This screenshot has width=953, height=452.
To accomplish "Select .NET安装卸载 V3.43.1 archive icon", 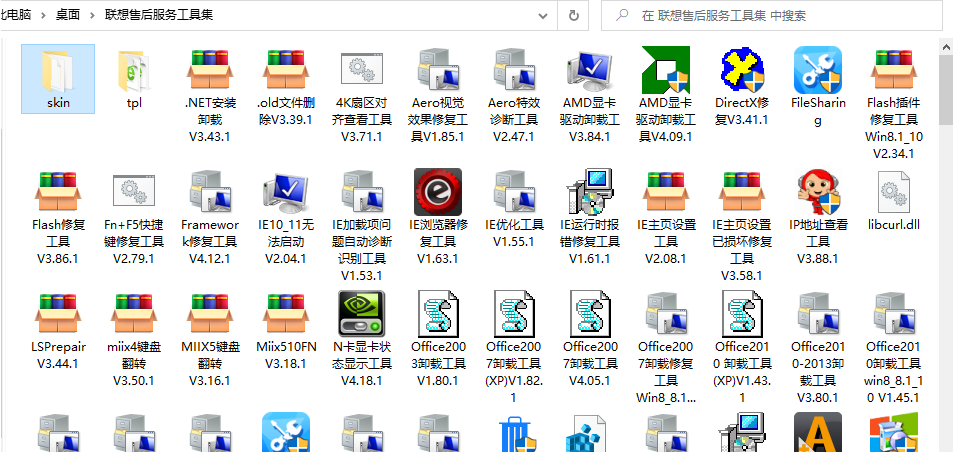I will pyautogui.click(x=210, y=70).
